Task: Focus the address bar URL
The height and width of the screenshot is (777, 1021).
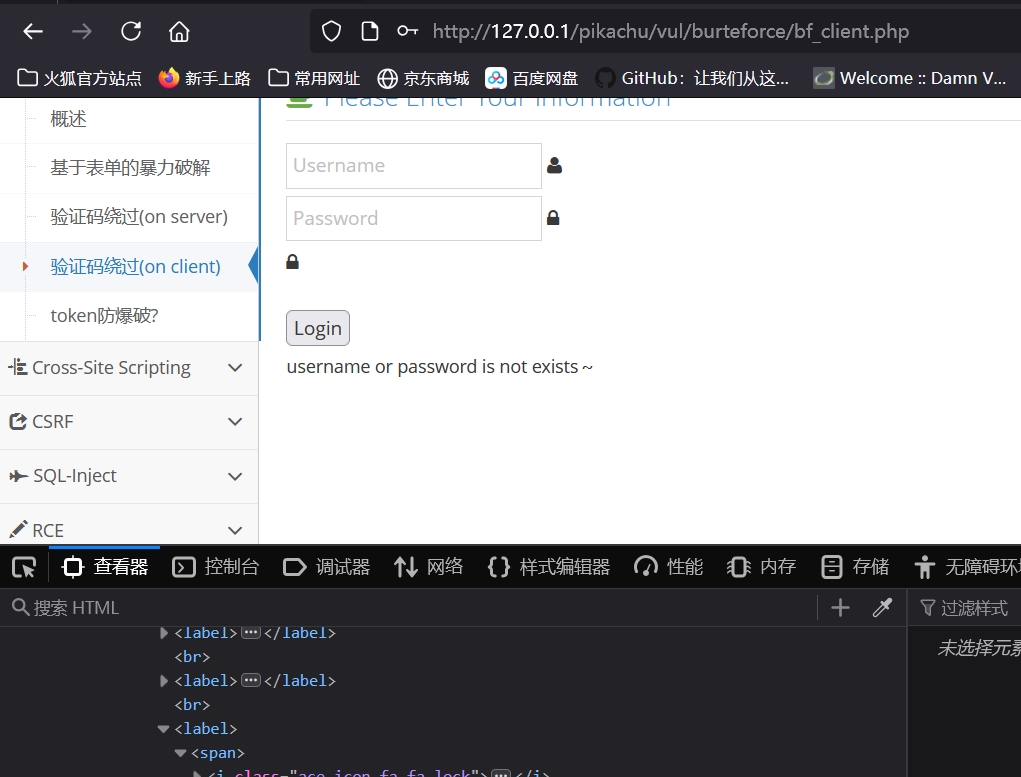Action: [671, 31]
